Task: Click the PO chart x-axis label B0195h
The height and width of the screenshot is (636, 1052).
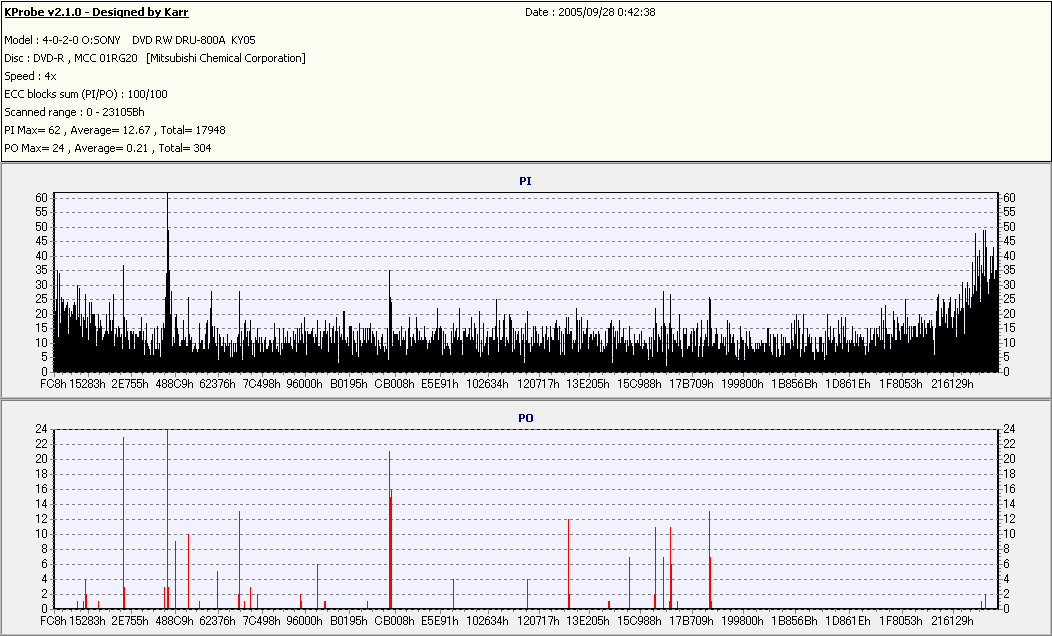Action: [348, 621]
